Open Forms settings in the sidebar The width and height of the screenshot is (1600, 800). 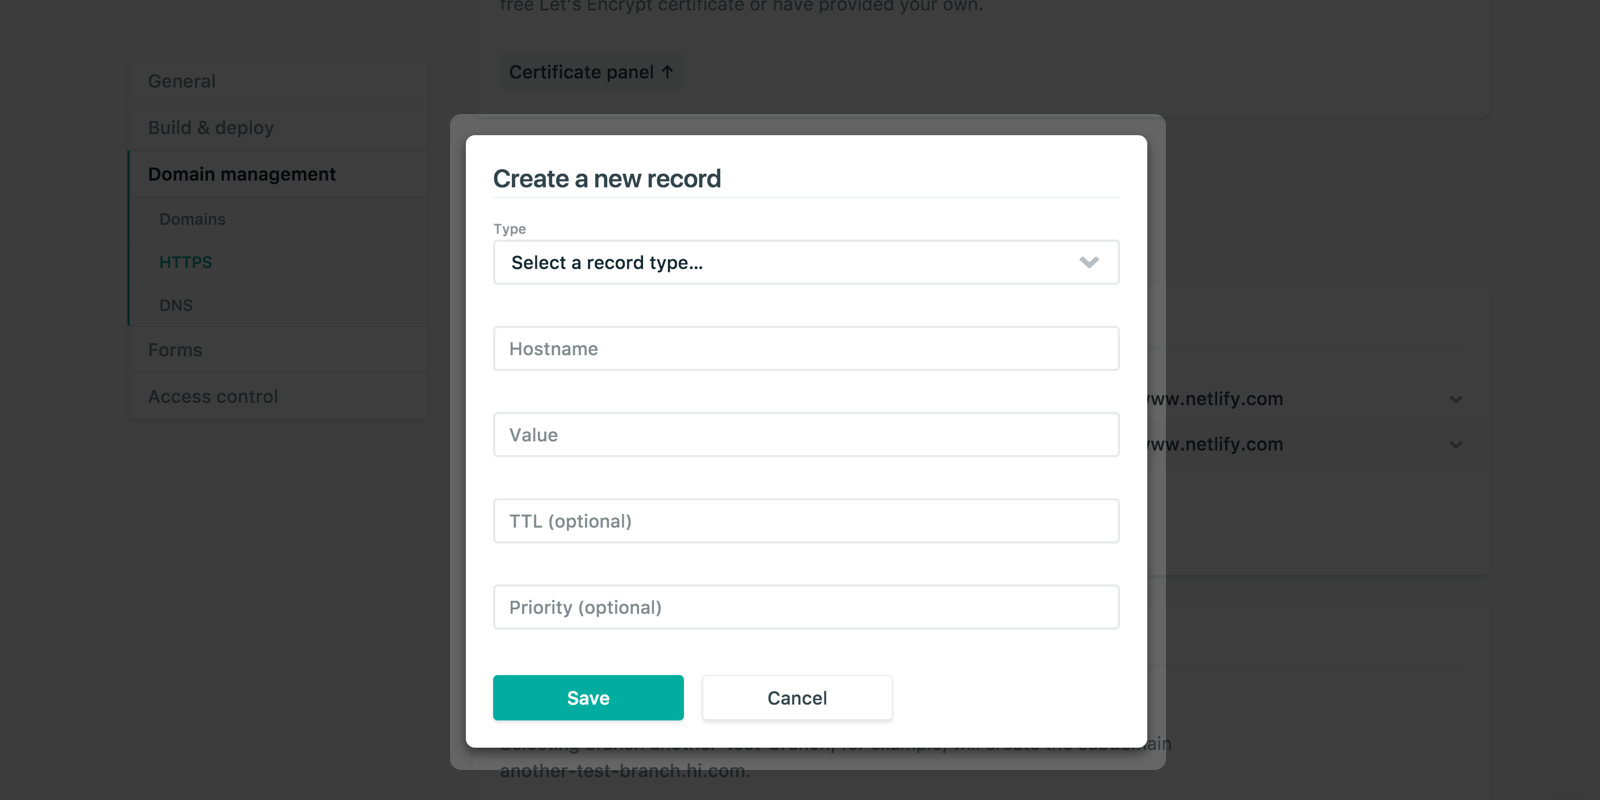175,350
